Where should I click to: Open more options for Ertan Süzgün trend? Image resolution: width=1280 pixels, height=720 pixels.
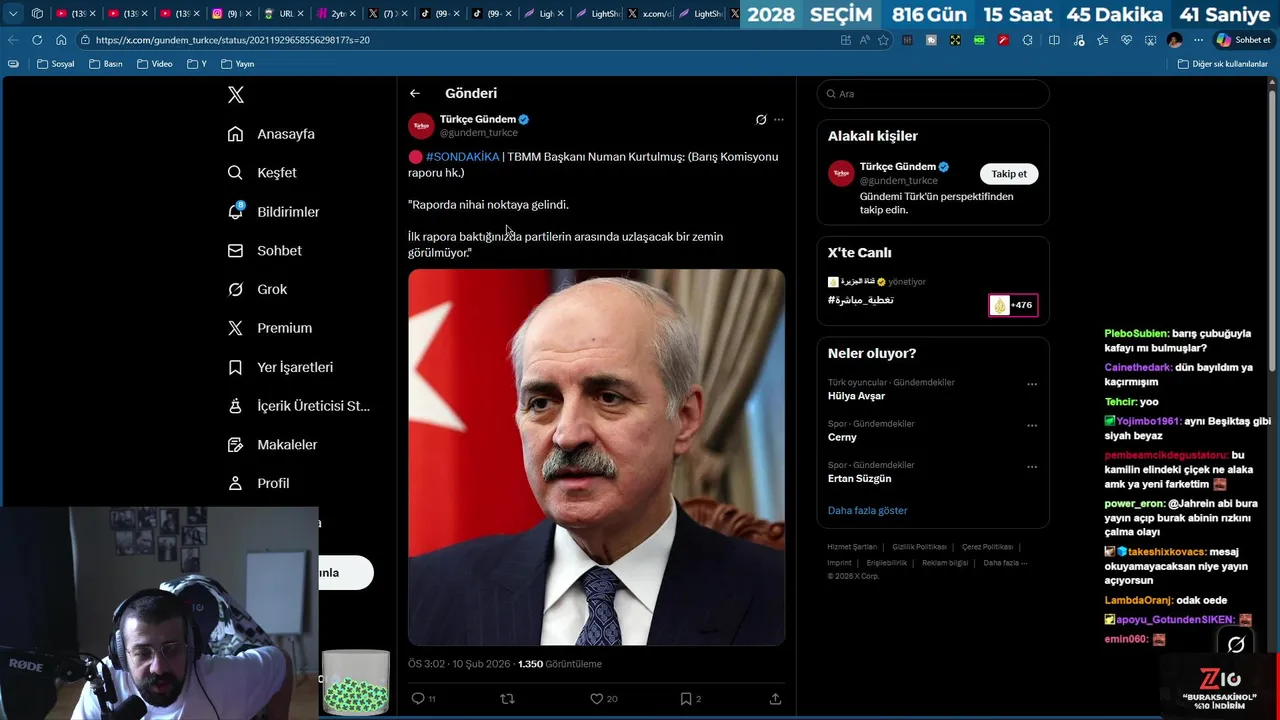click(1032, 467)
